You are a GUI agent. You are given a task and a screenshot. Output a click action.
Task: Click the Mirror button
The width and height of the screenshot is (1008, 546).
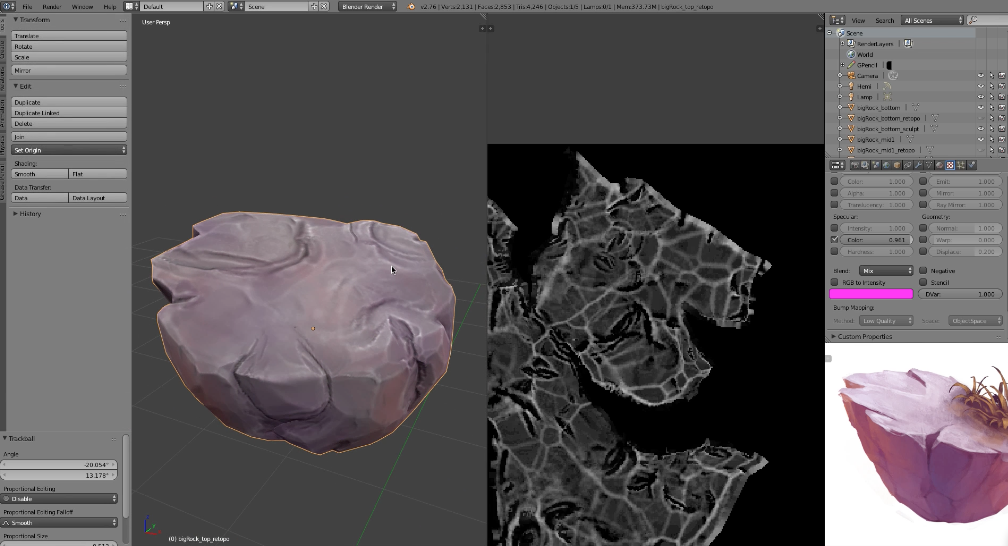pyautogui.click(x=69, y=70)
